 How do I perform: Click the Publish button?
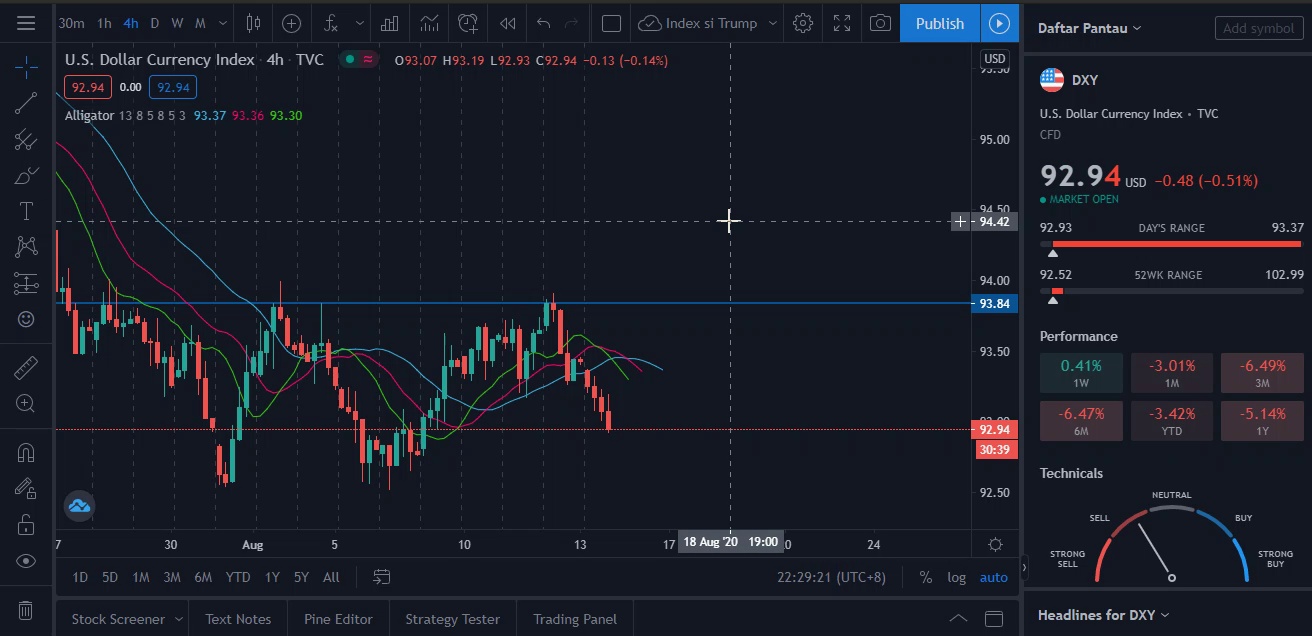(x=940, y=23)
